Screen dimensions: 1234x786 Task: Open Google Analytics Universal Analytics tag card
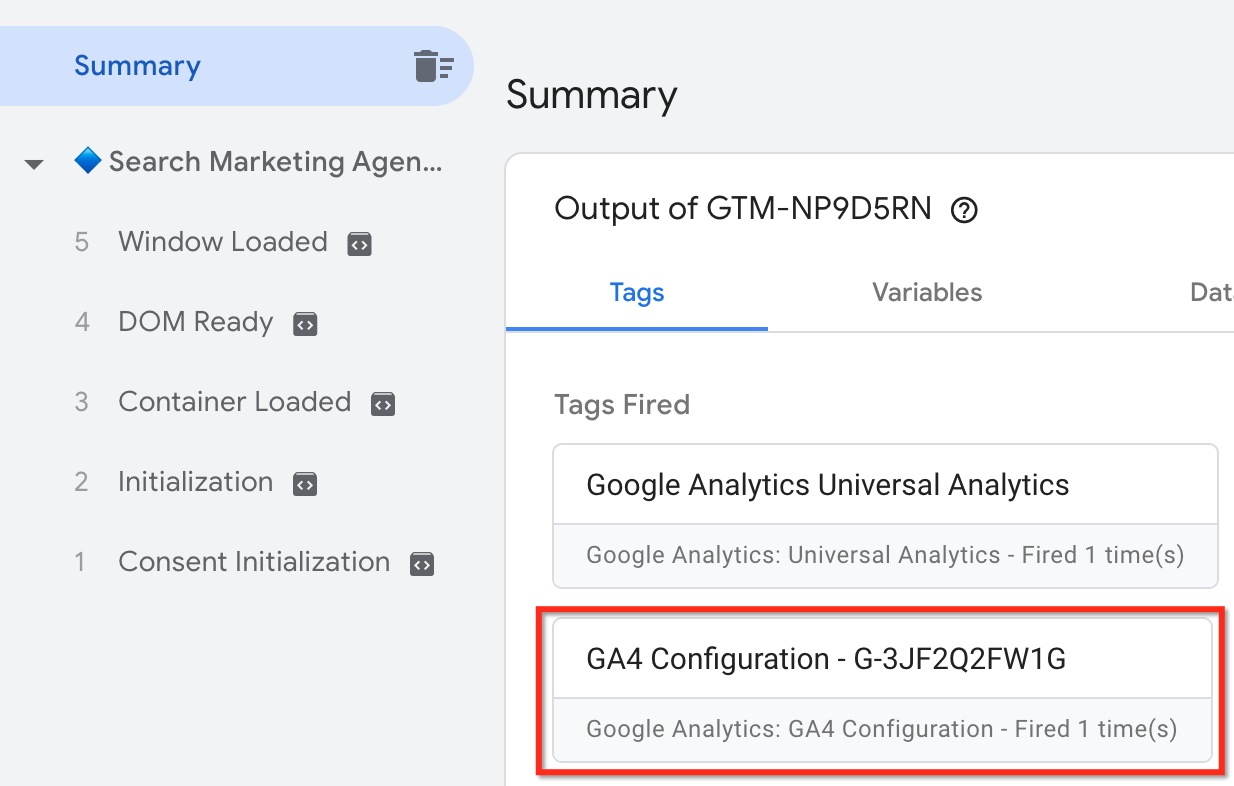point(886,516)
